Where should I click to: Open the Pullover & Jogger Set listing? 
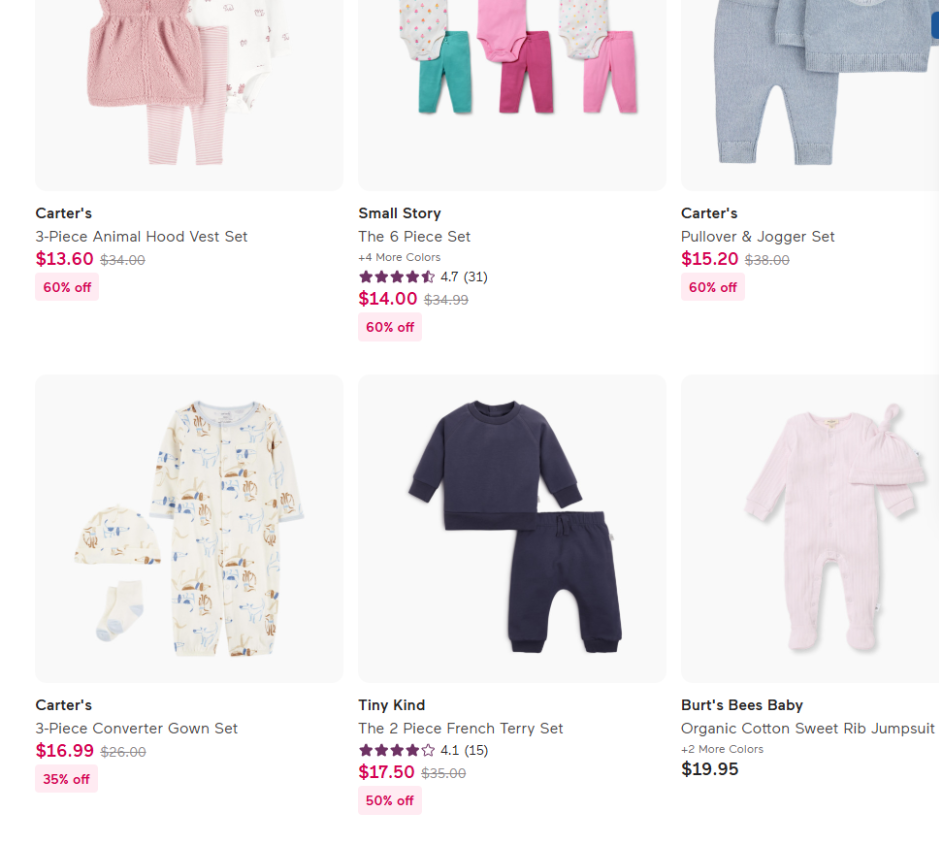pos(757,236)
